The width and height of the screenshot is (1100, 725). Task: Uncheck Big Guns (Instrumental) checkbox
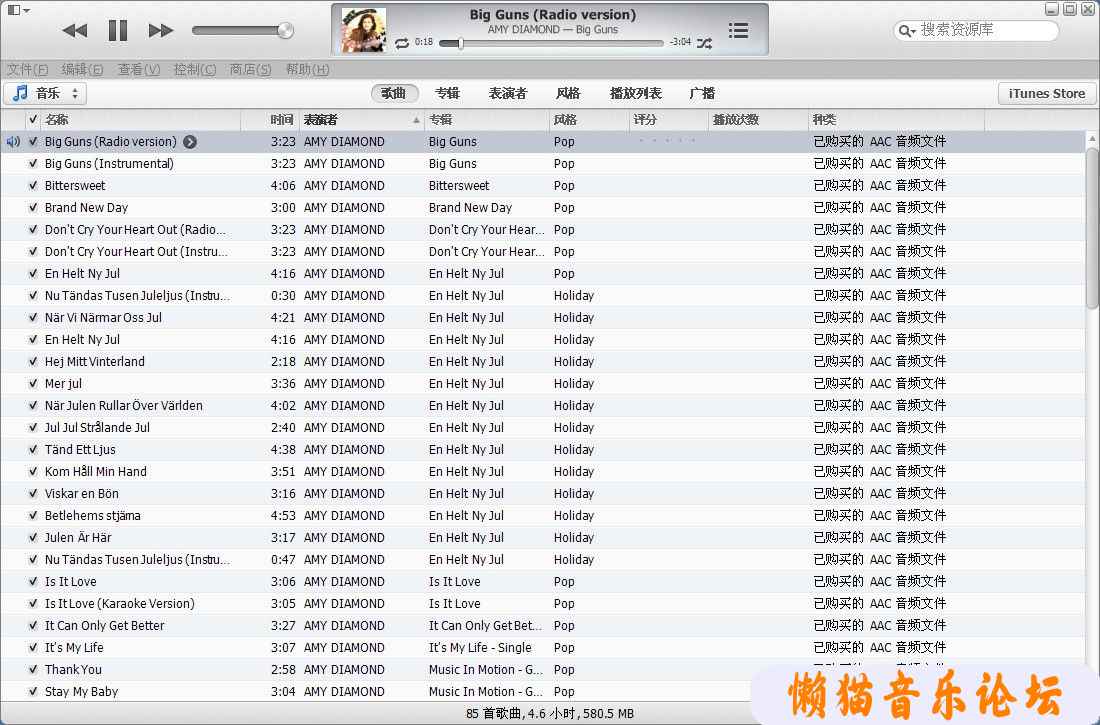point(33,164)
